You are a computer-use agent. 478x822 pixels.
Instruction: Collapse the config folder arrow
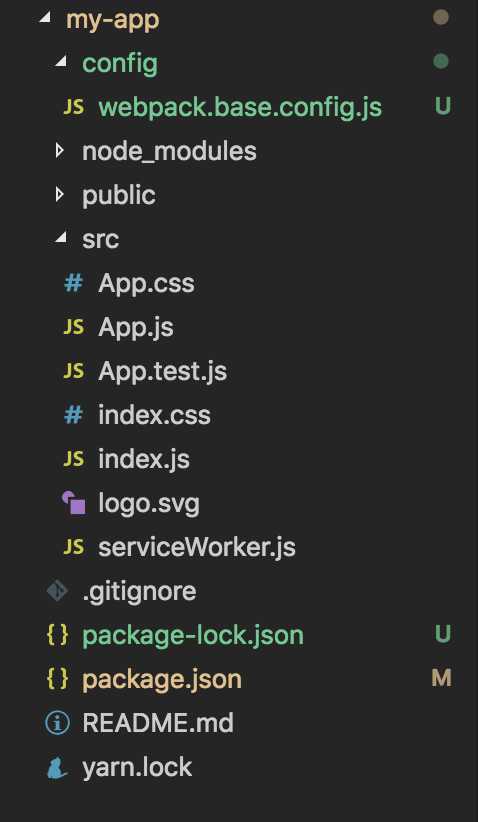coord(61,62)
